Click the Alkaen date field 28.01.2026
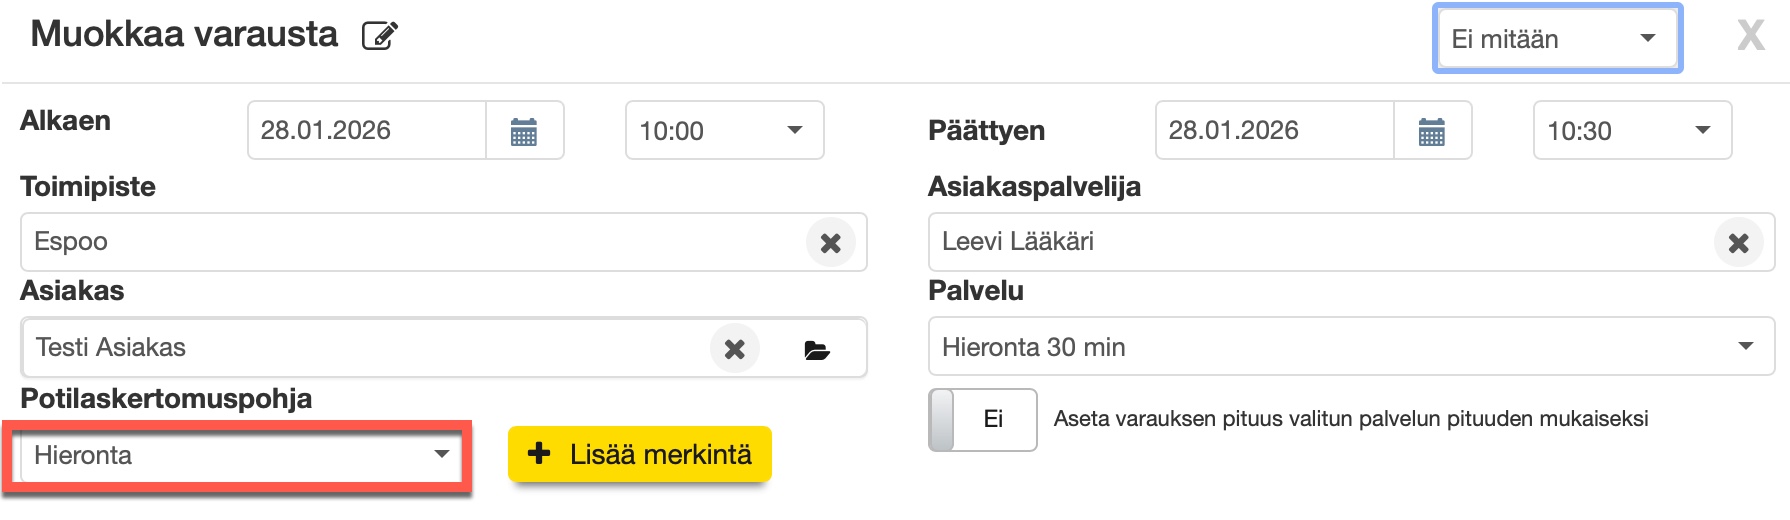Viewport: 1790px width, 520px height. (x=366, y=131)
